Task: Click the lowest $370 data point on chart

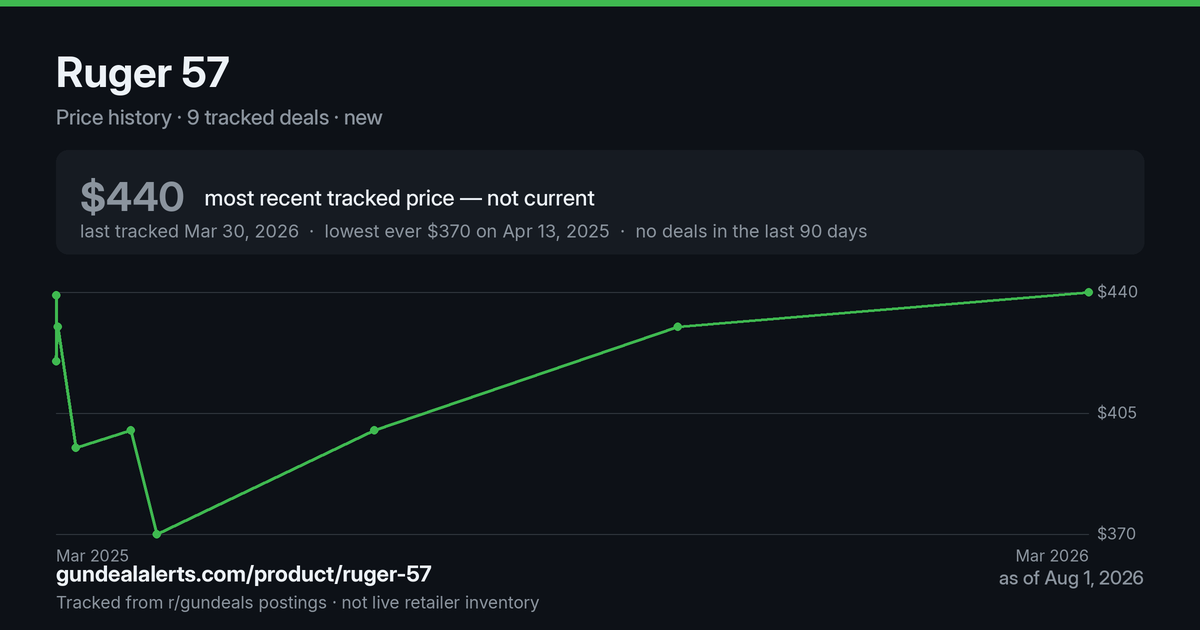Action: tap(157, 534)
